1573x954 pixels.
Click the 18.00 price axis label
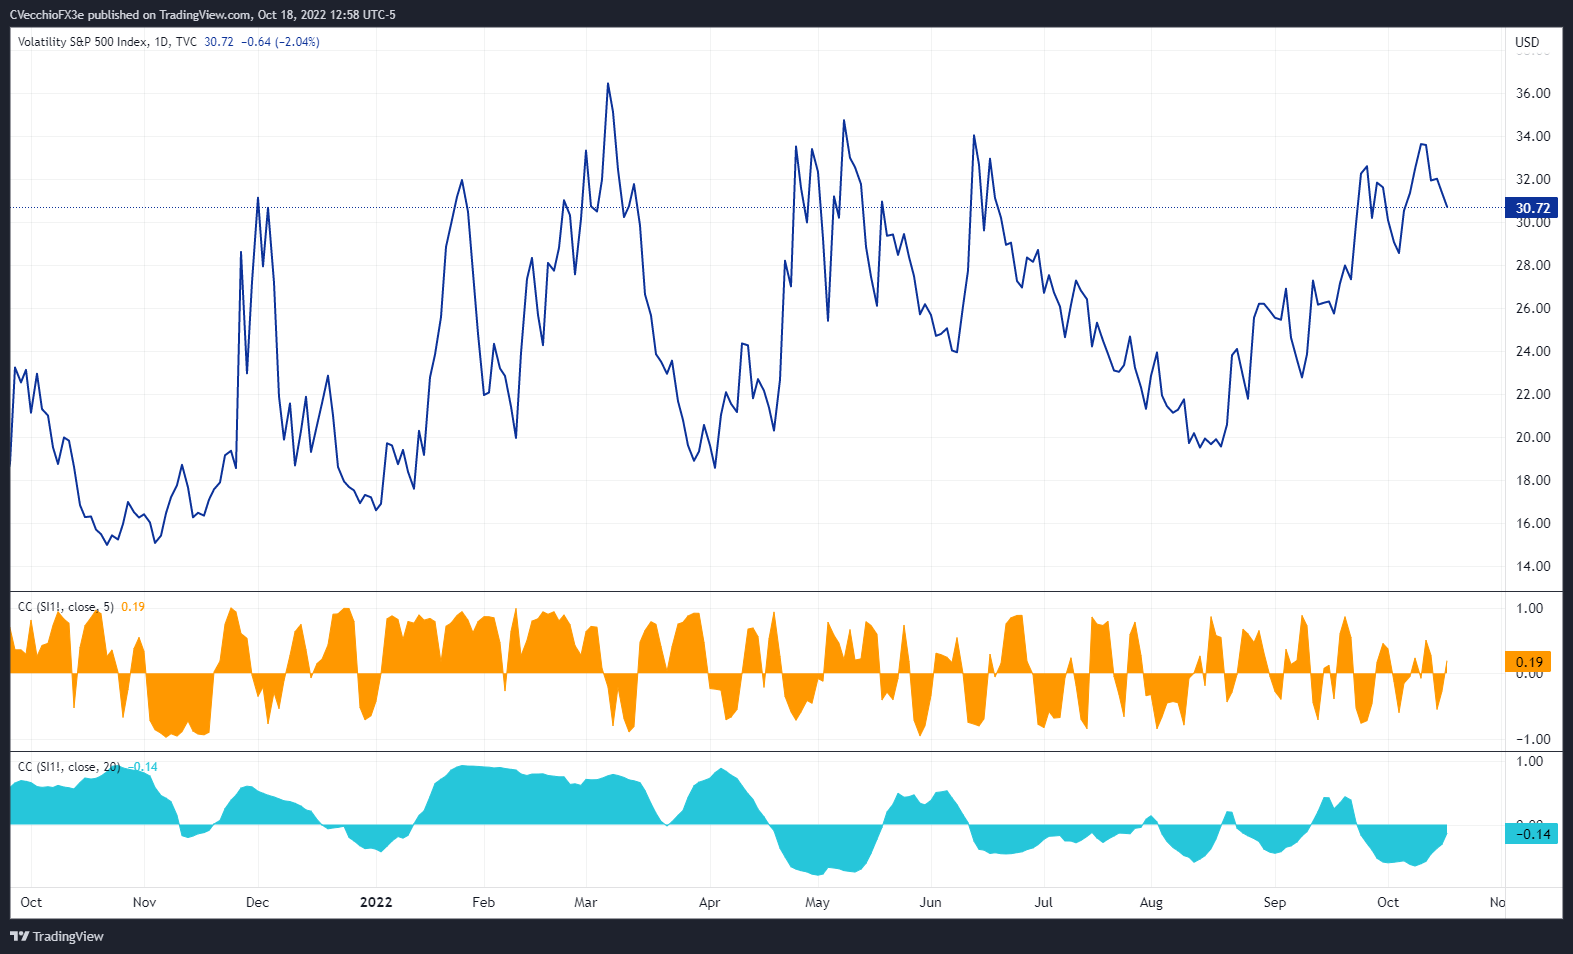click(1533, 480)
